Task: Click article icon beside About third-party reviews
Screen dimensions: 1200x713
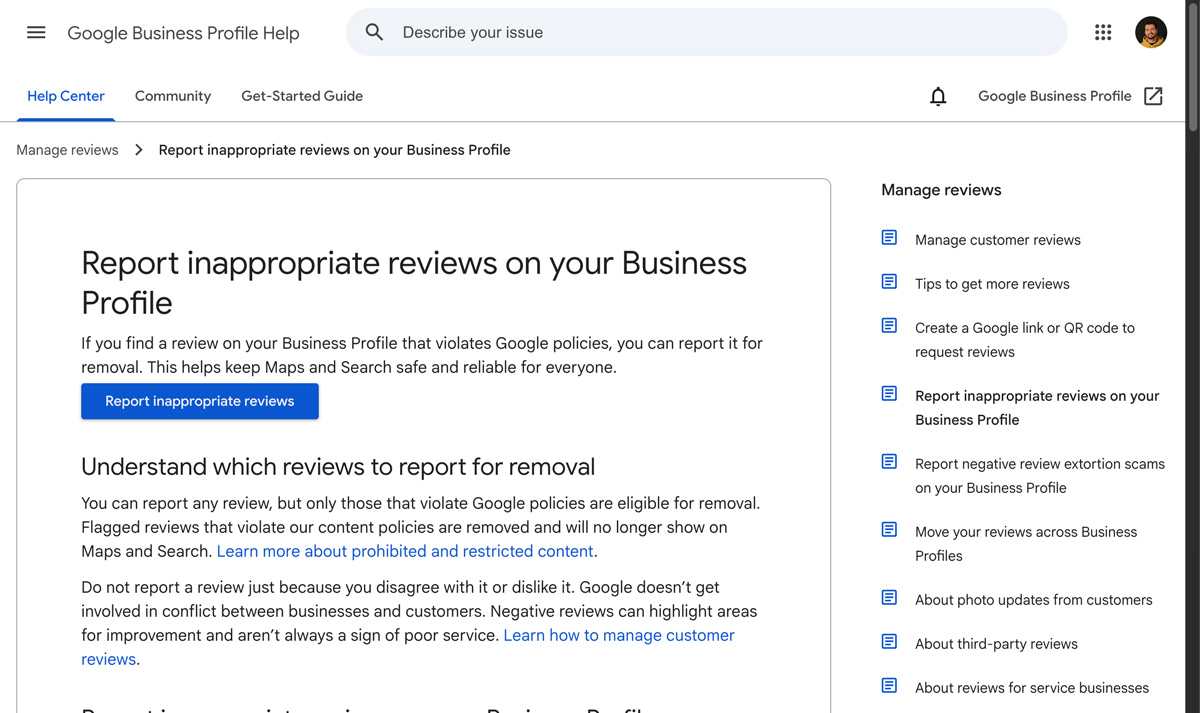Action: pos(889,642)
